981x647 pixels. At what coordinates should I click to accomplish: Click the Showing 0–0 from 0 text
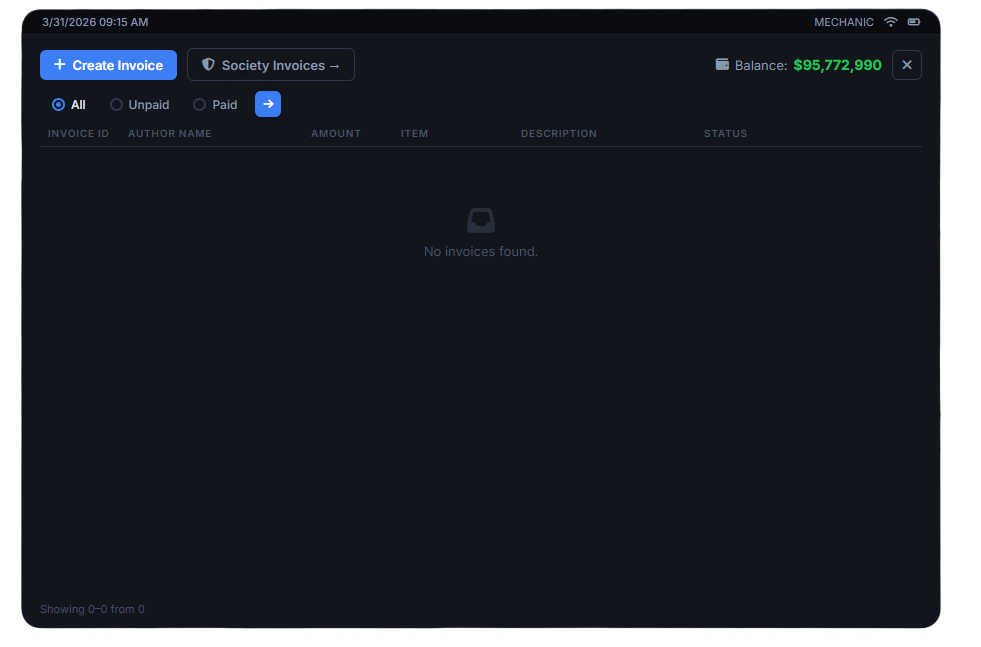point(92,609)
